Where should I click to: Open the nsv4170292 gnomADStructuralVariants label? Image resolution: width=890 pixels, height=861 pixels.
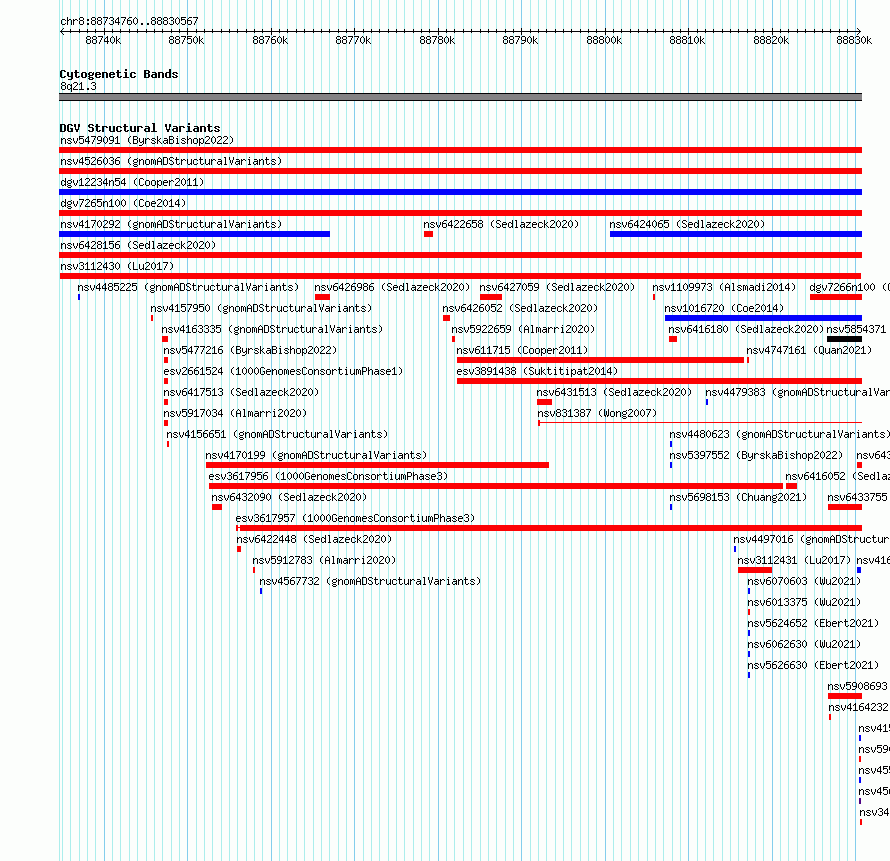[171, 224]
